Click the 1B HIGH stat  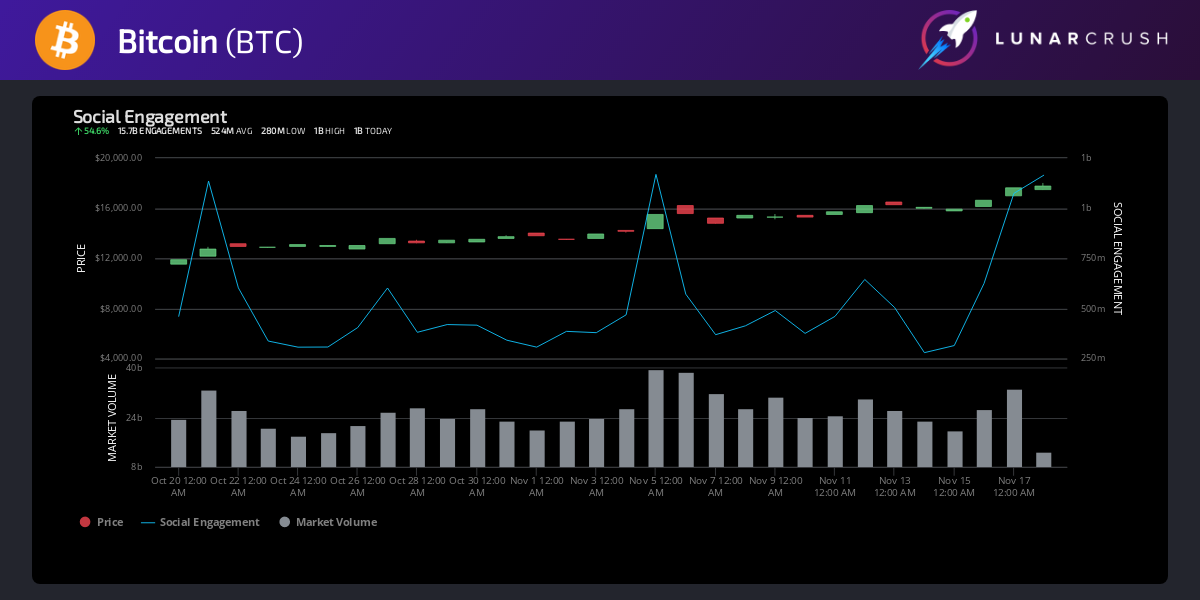[329, 131]
